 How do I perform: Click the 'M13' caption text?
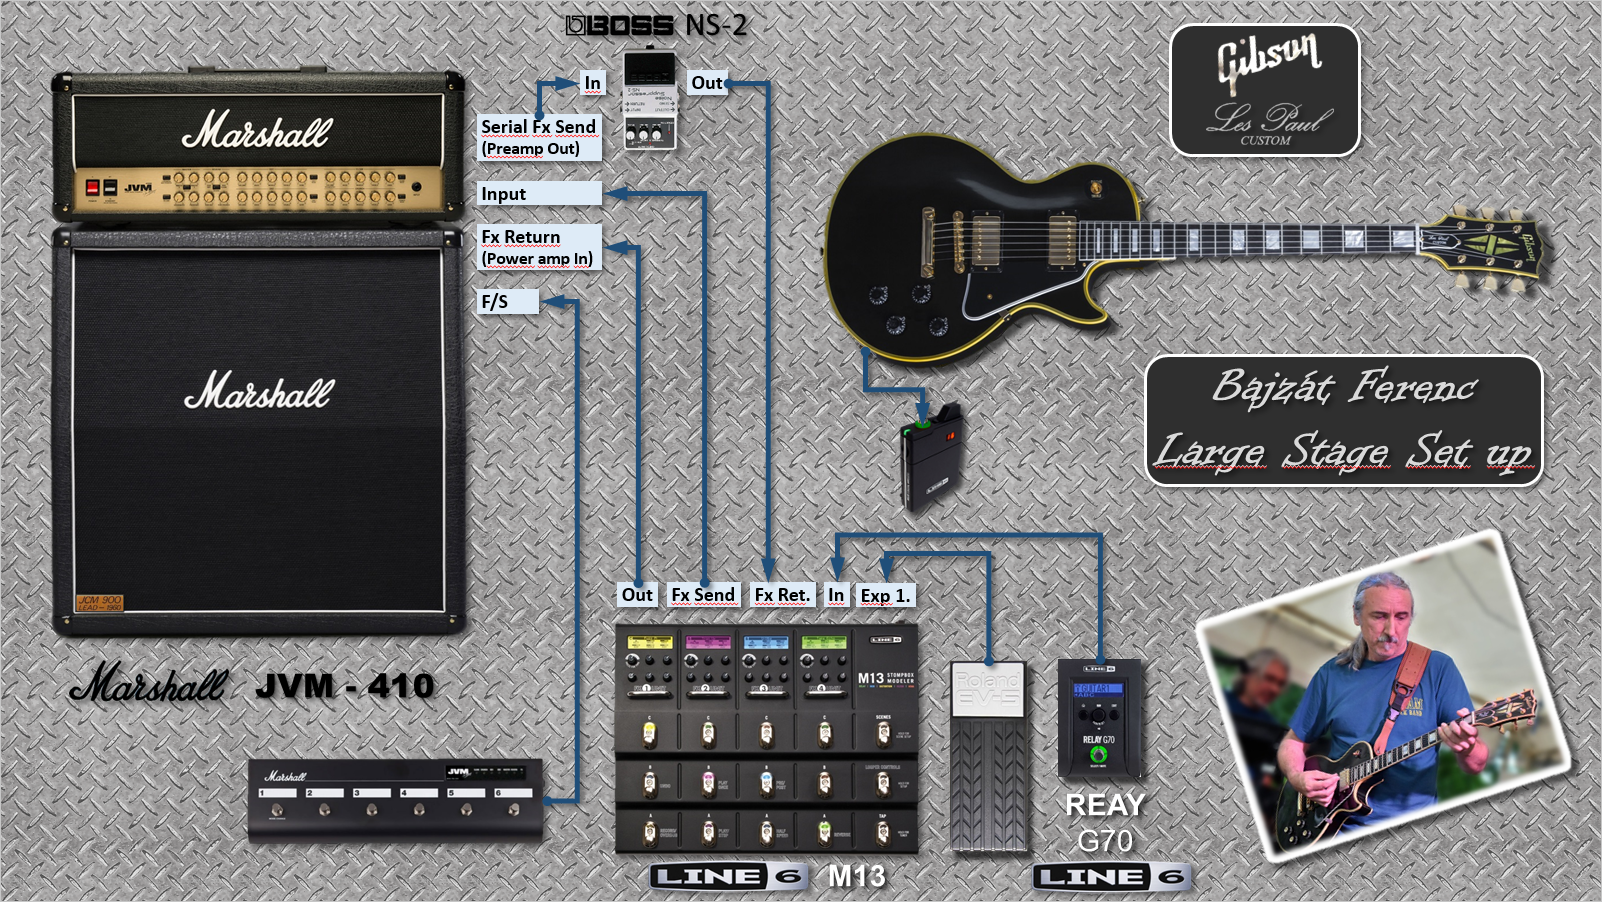pos(857,877)
